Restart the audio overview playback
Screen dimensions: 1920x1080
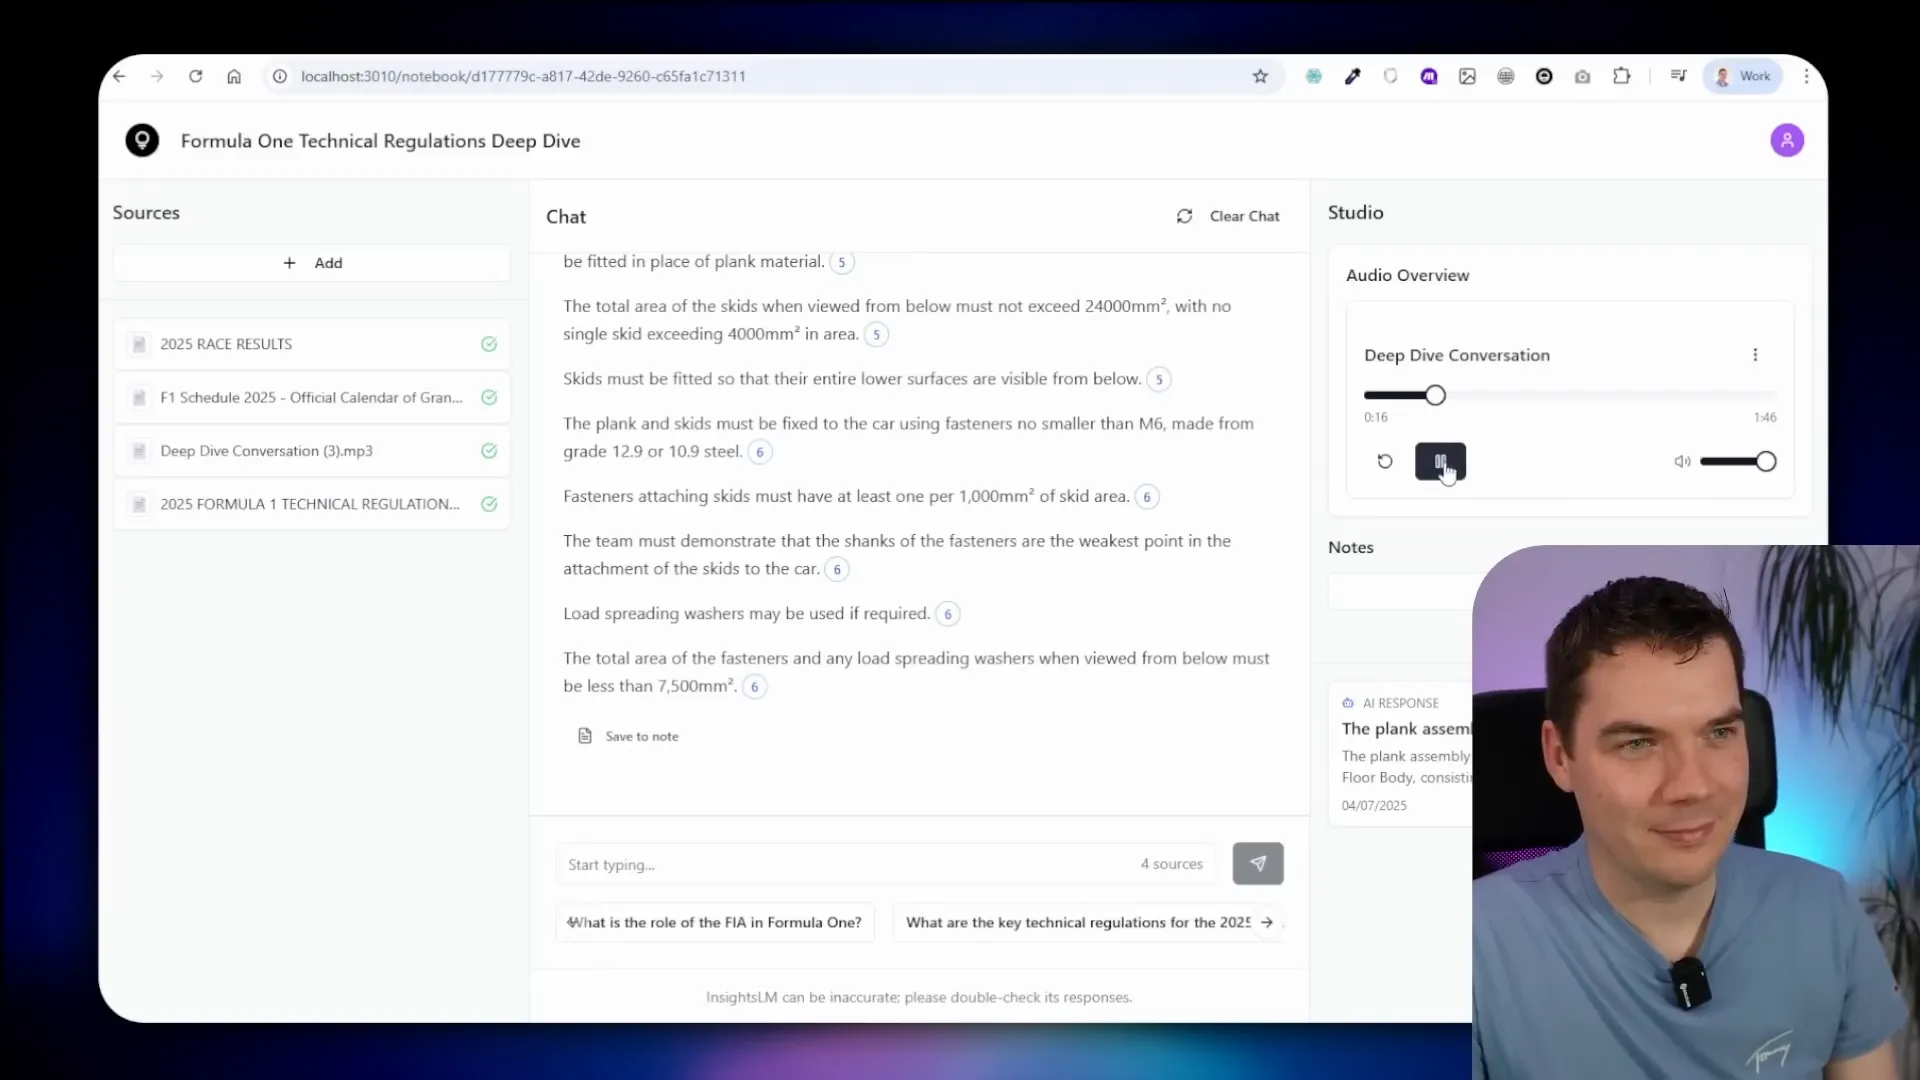(1385, 461)
